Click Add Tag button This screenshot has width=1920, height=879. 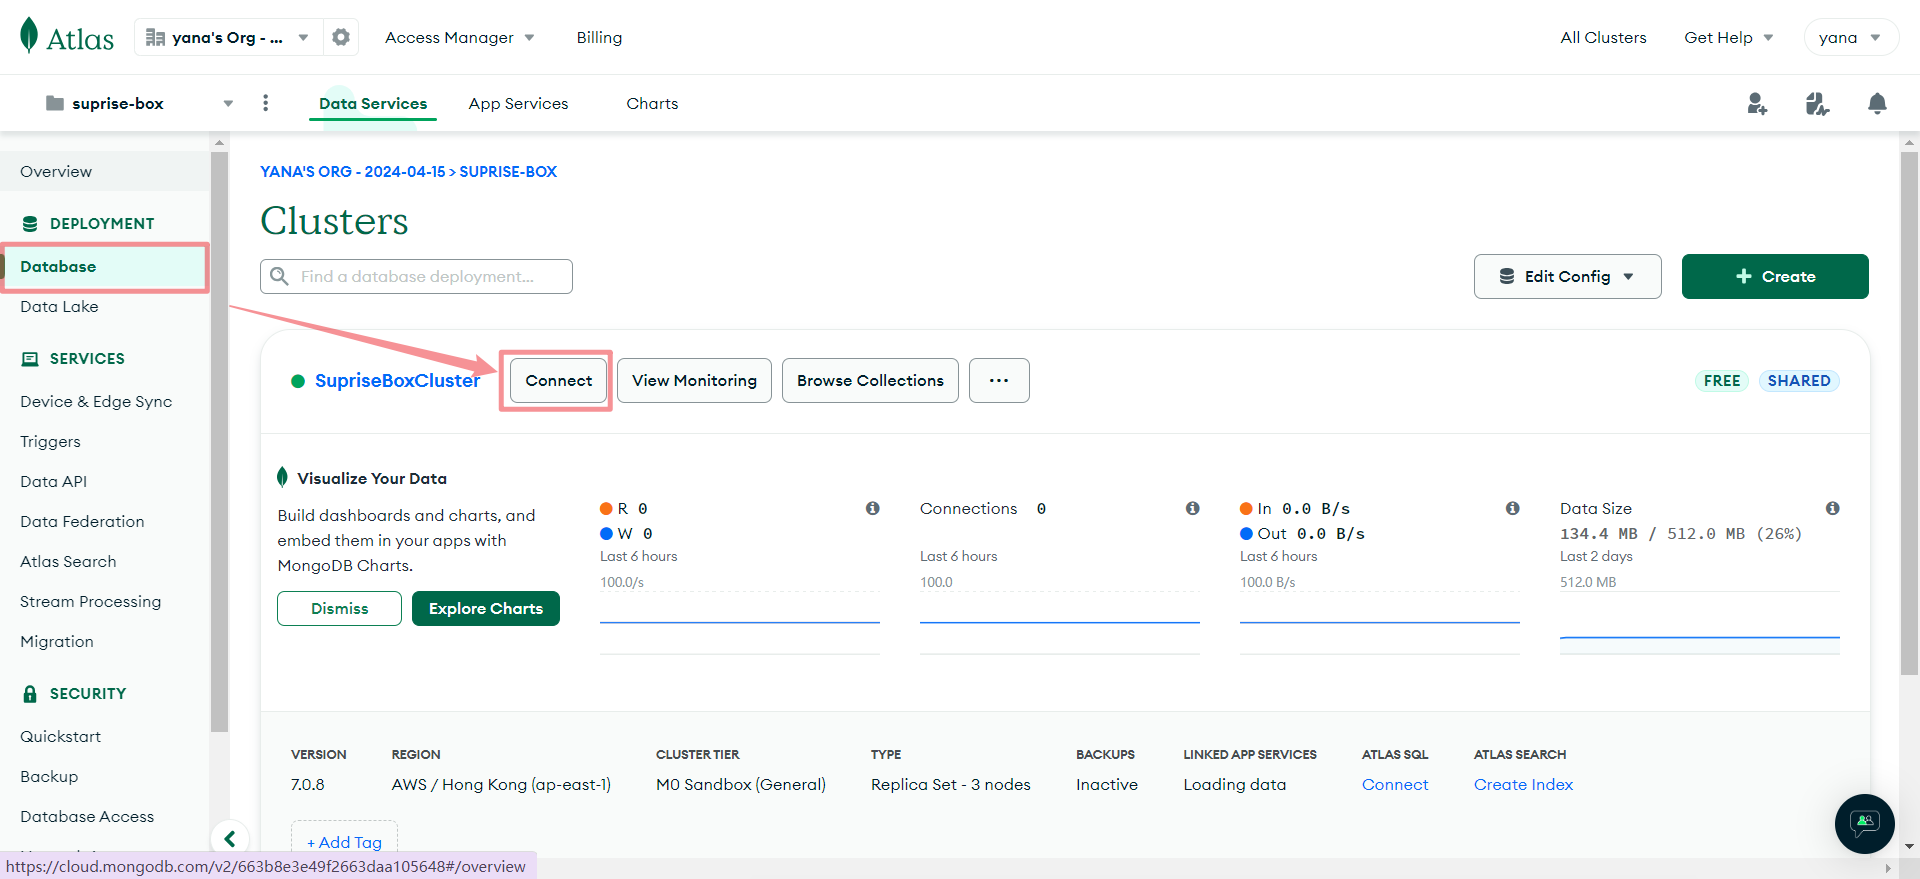(x=344, y=842)
